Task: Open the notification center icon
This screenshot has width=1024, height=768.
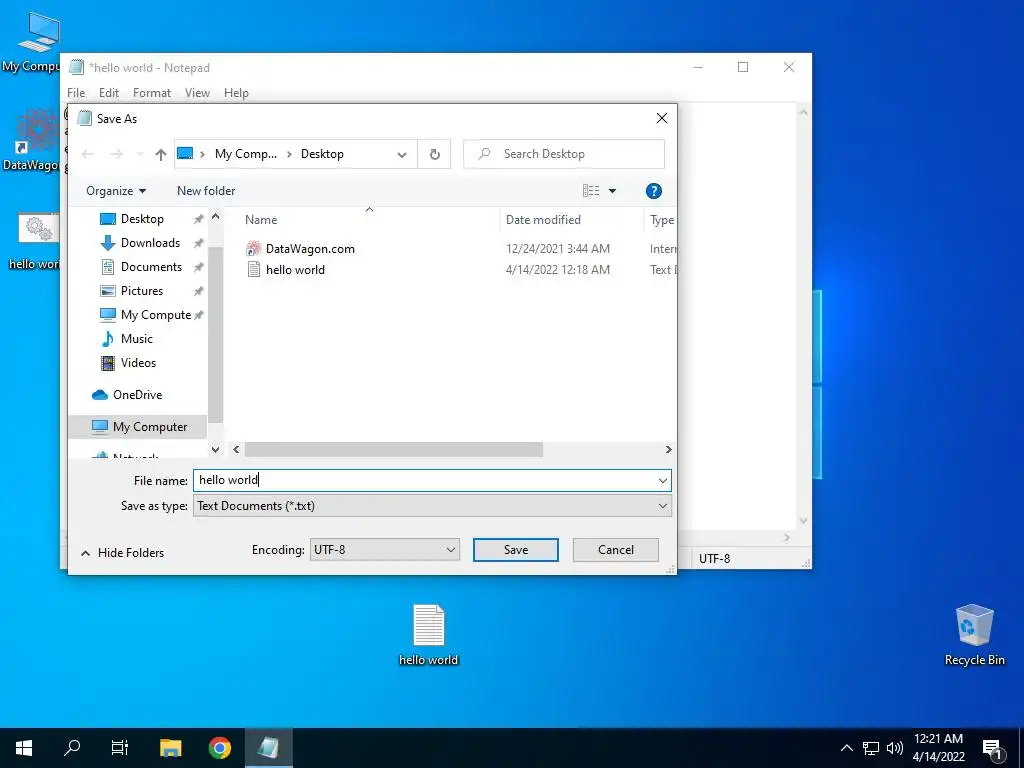Action: pos(993,749)
